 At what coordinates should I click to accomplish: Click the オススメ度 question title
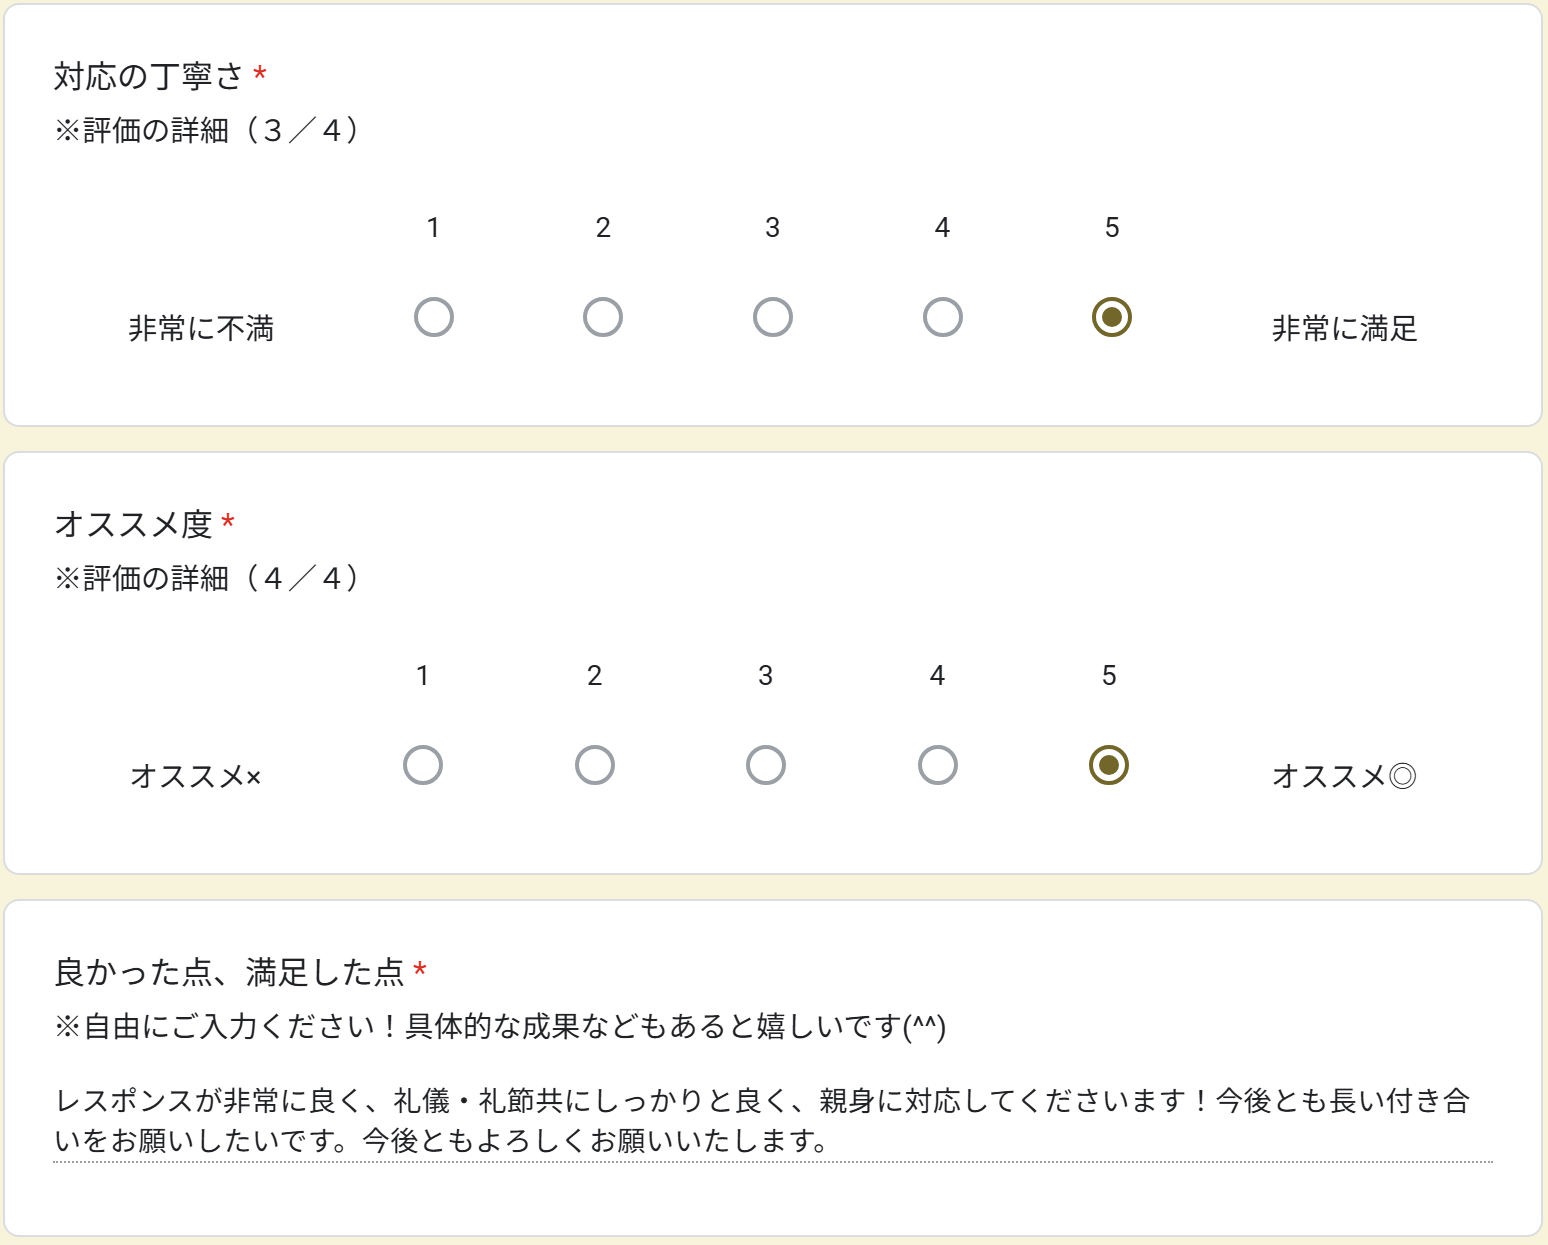(133, 524)
